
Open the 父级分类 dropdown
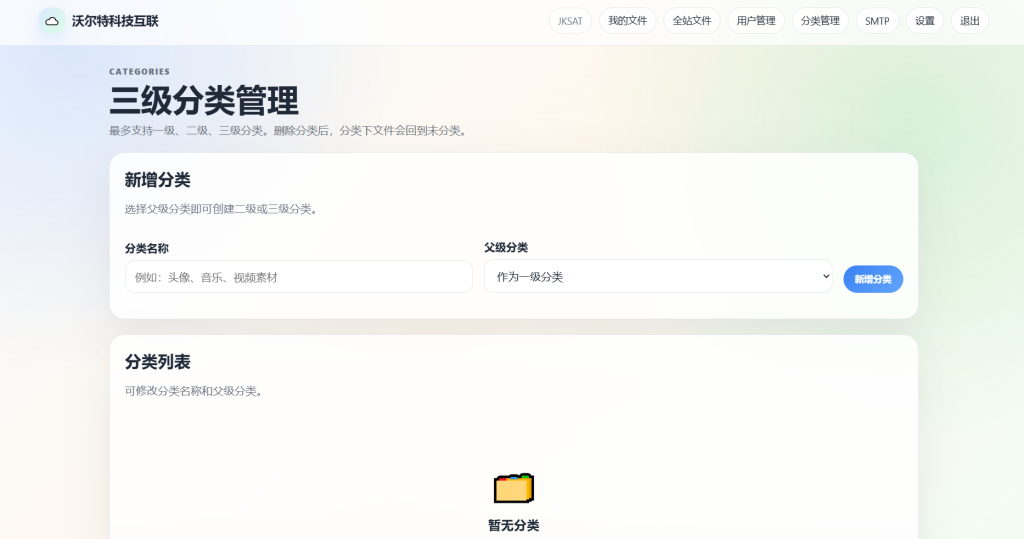(x=658, y=276)
